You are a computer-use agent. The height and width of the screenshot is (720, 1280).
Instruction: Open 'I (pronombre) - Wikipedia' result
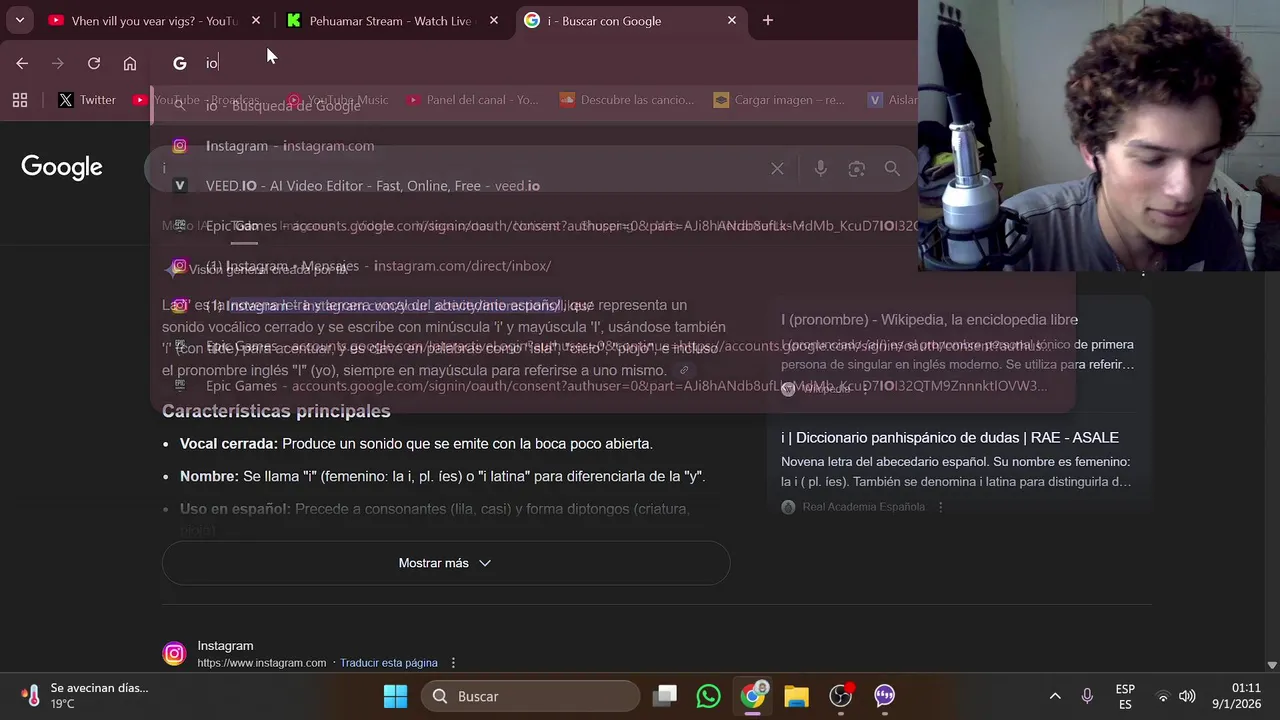tap(929, 320)
